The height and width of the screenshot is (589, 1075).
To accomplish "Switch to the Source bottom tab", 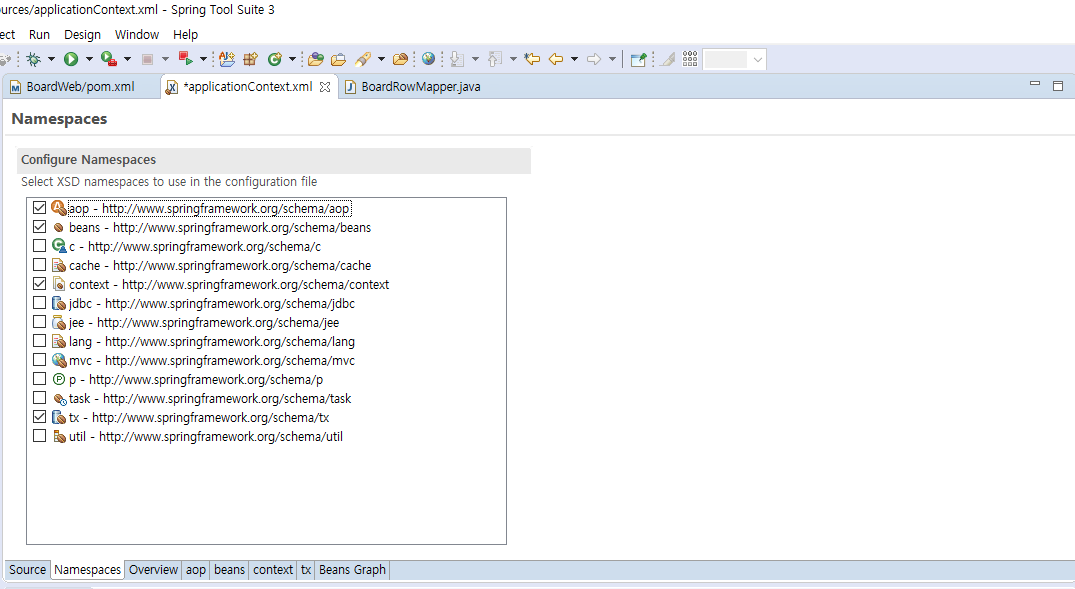I will pyautogui.click(x=27, y=570).
